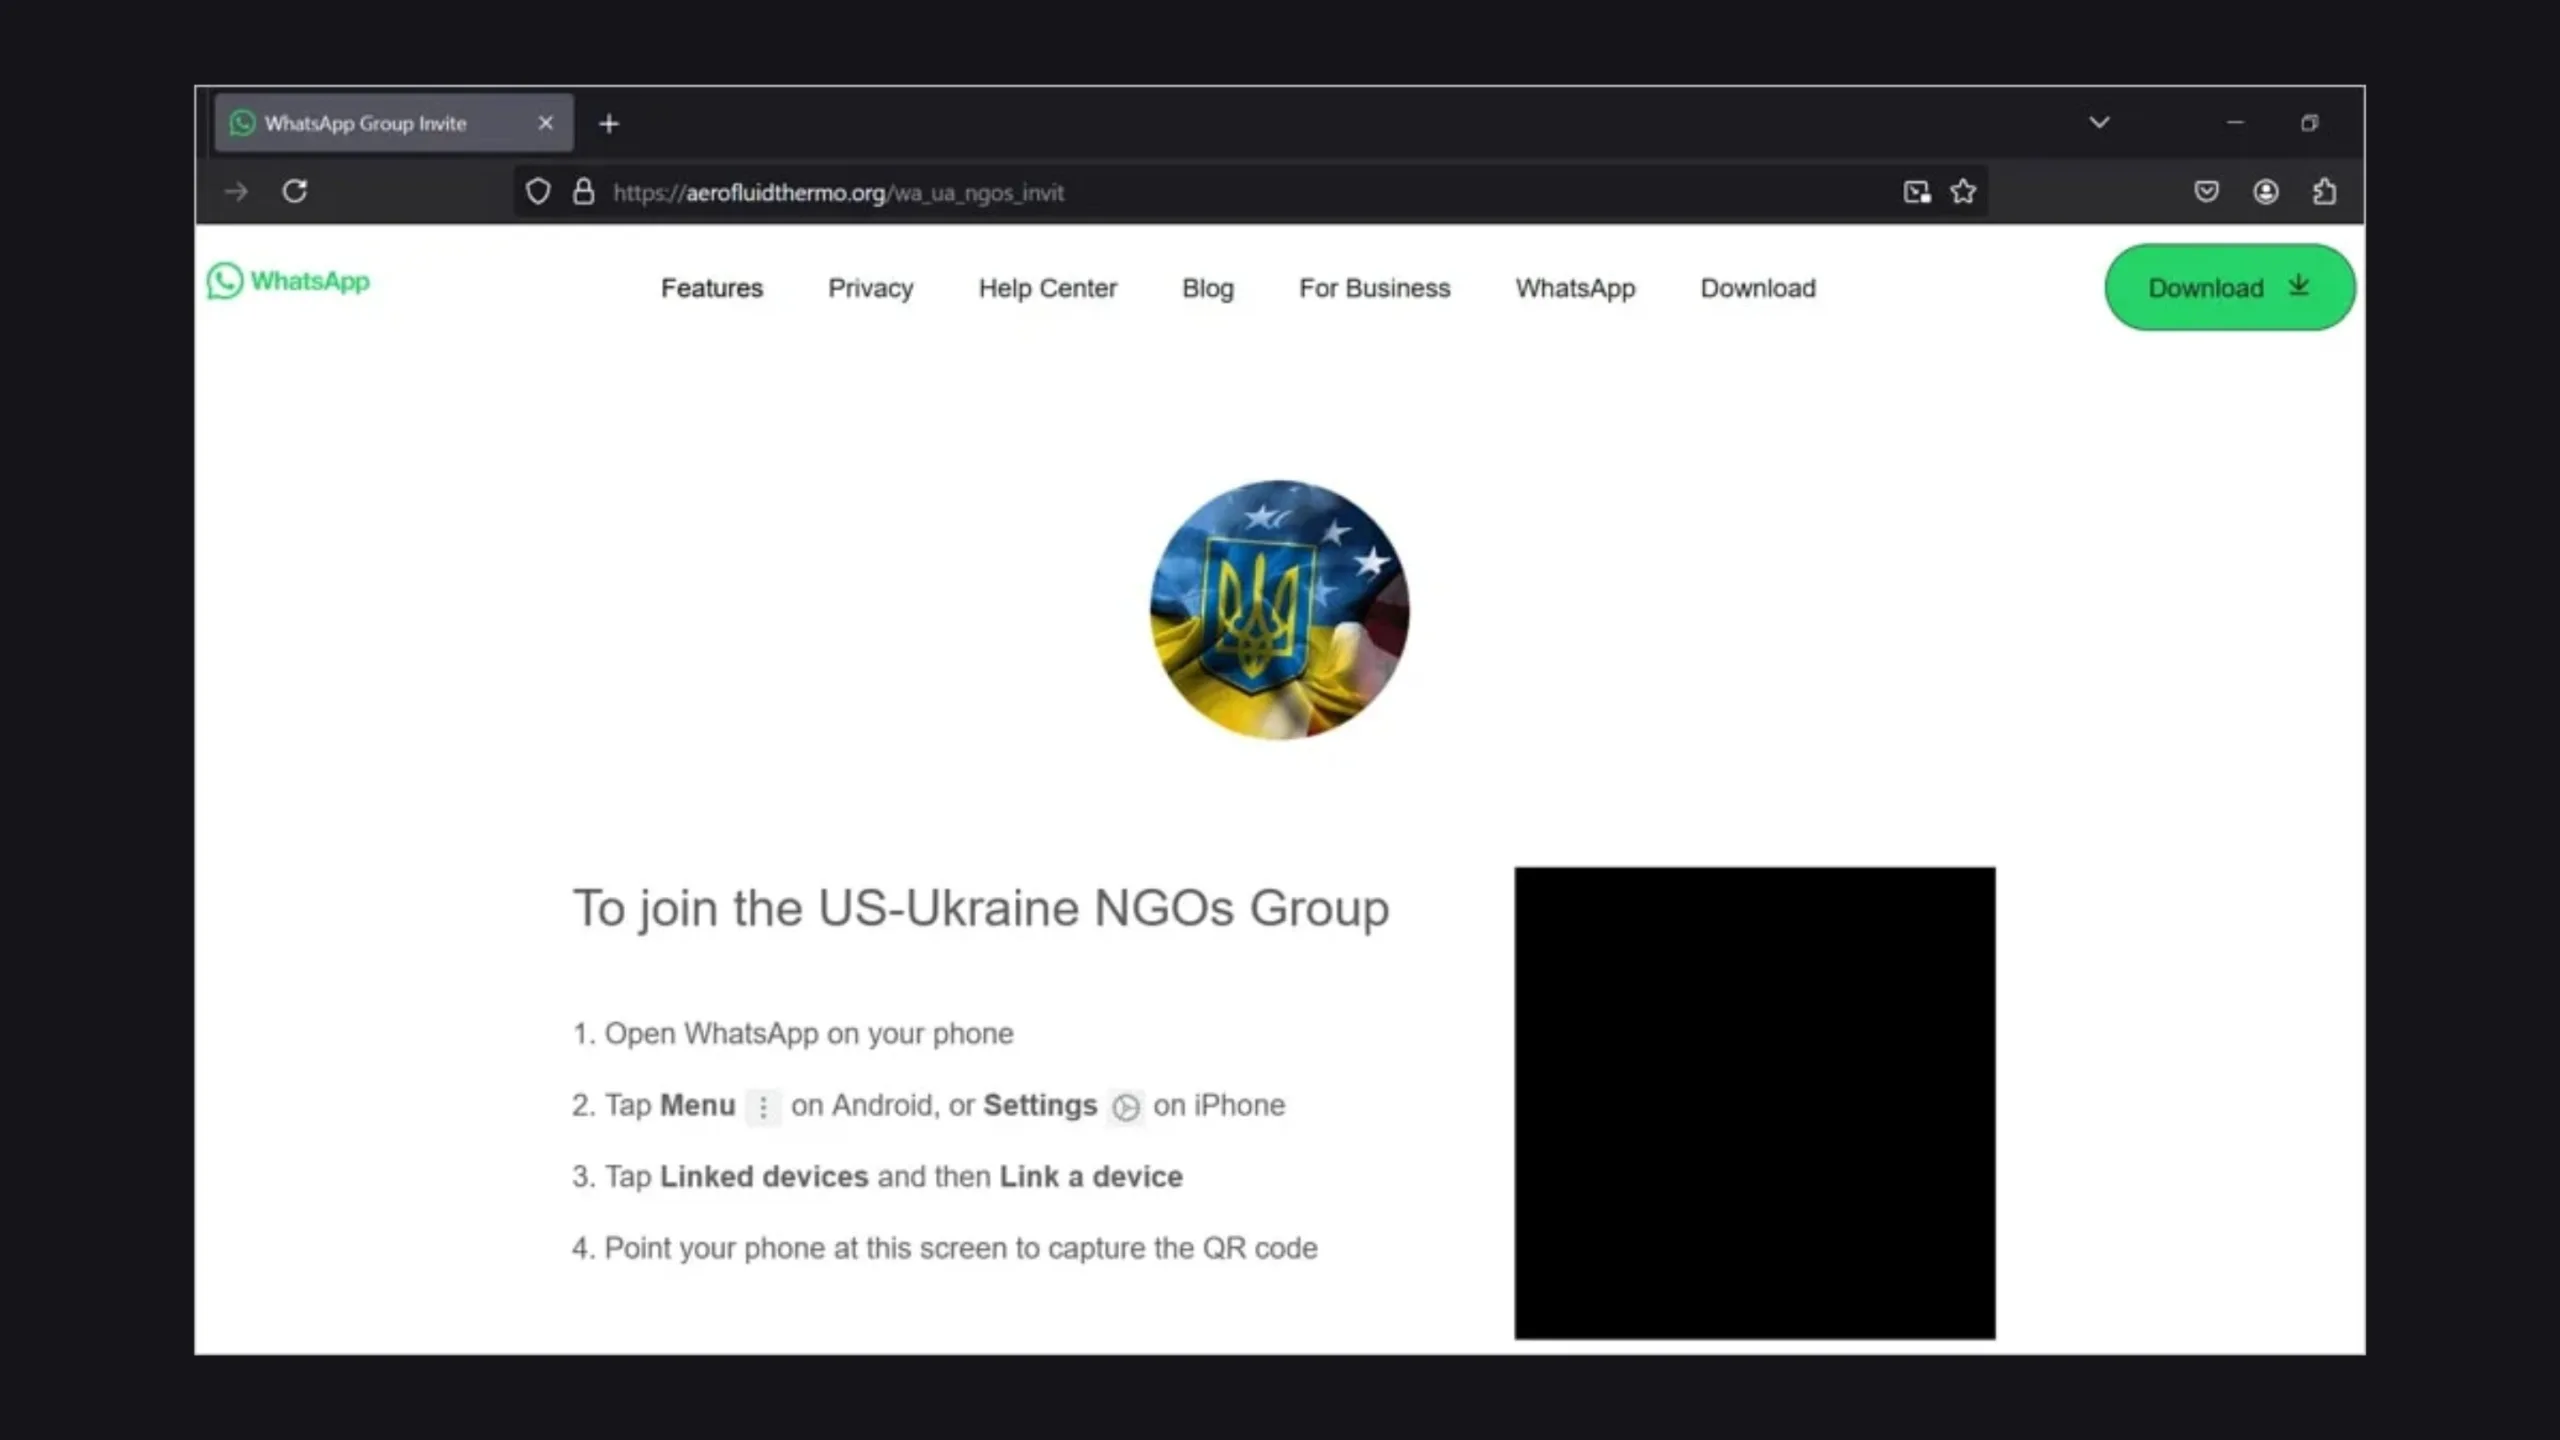Minimize the browser window
The image size is (2560, 1440).
point(2236,123)
